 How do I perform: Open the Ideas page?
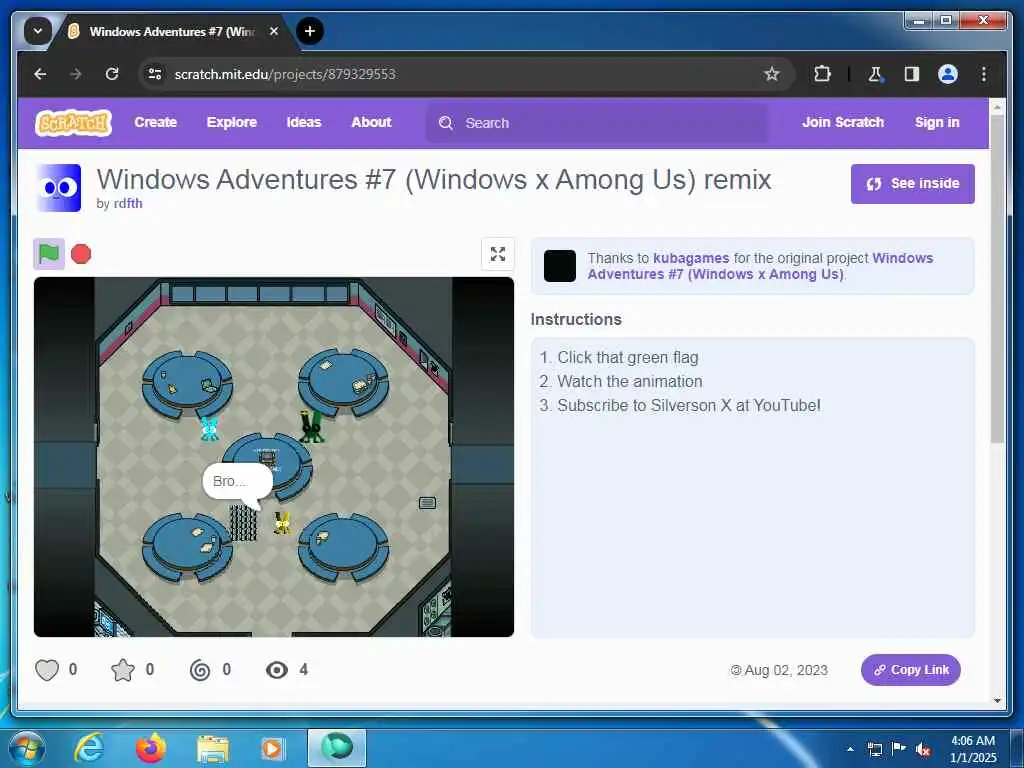(x=304, y=122)
